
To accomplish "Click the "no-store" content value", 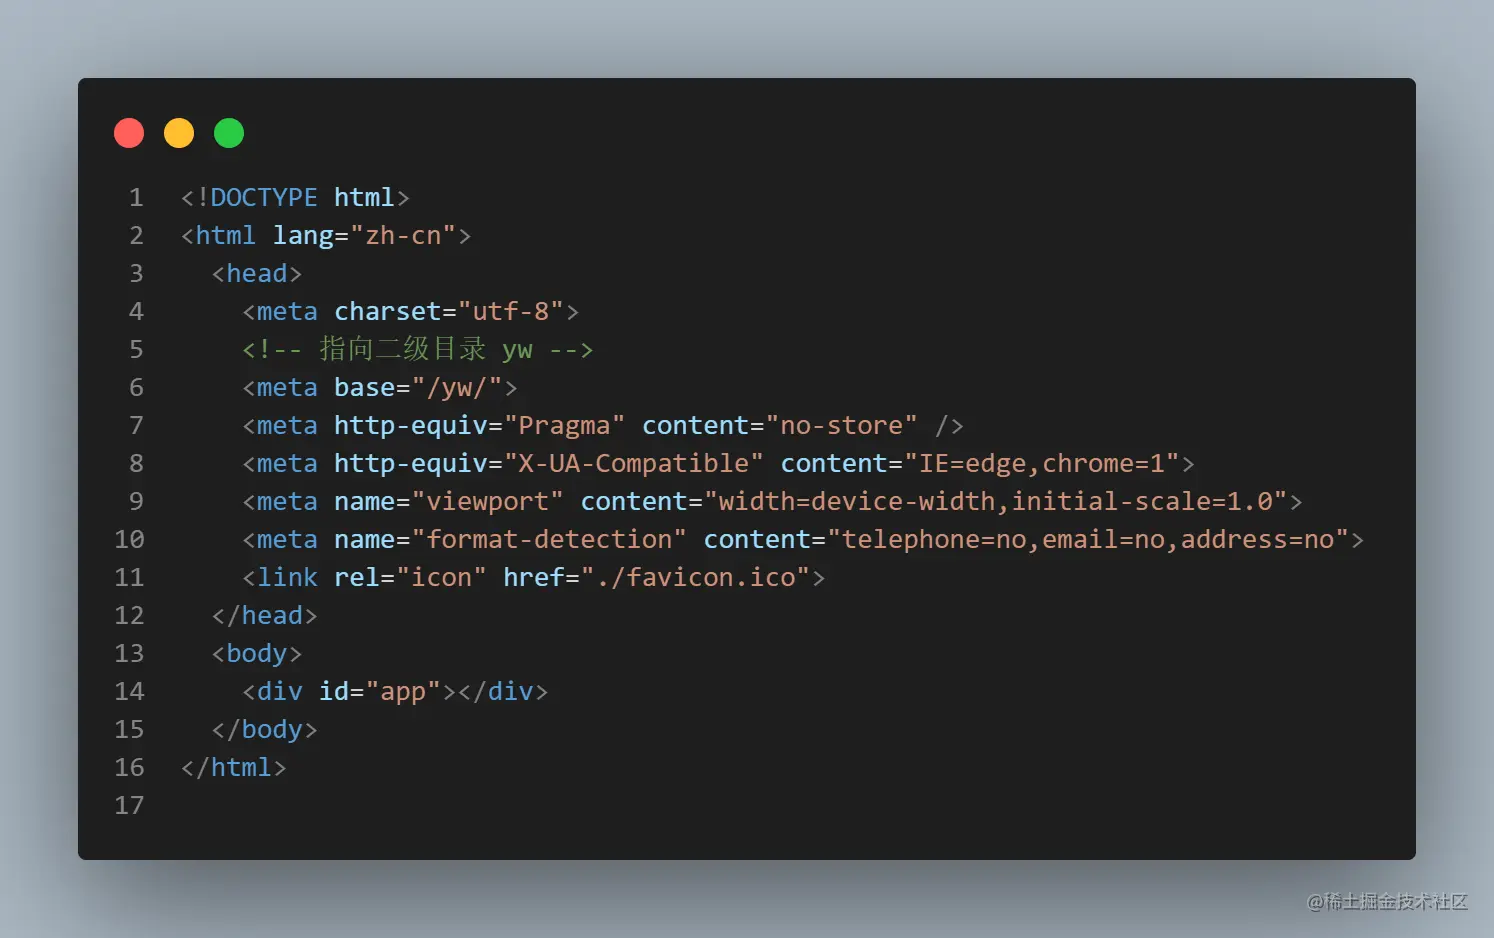I will (841, 426).
